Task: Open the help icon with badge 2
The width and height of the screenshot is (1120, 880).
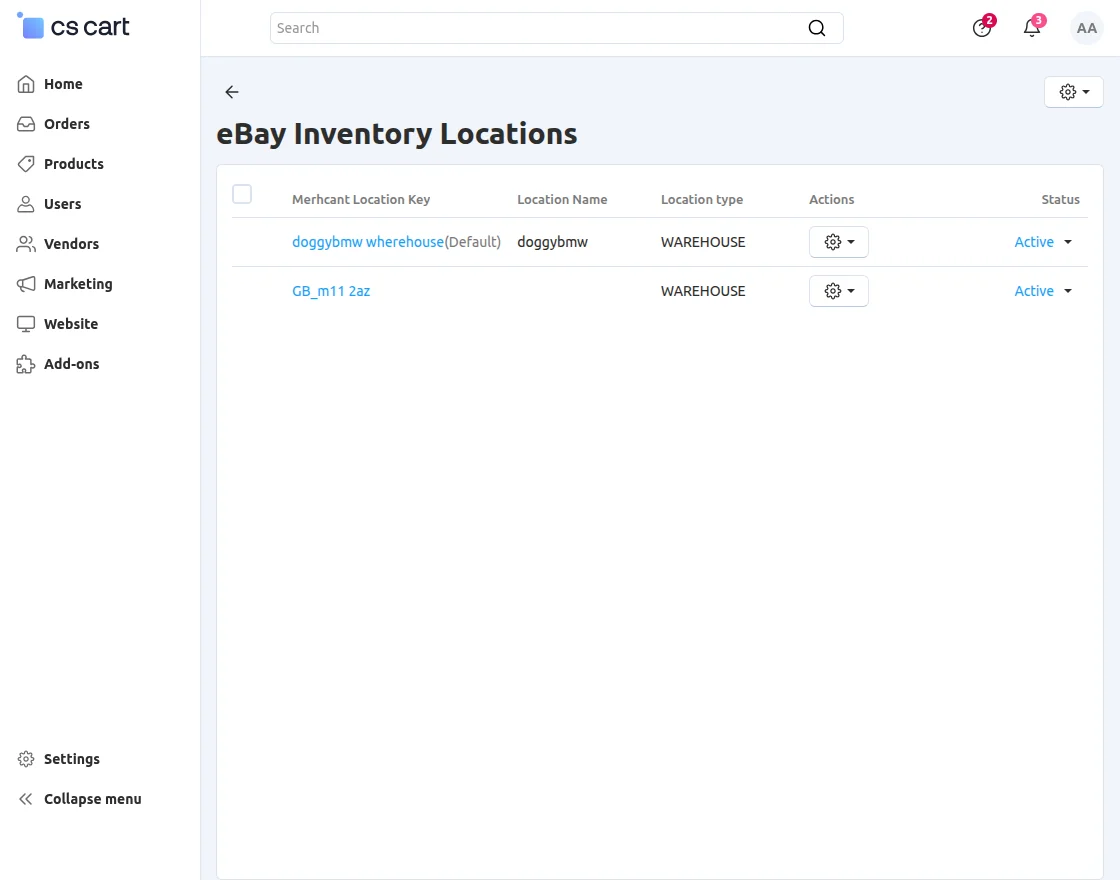Action: [982, 28]
